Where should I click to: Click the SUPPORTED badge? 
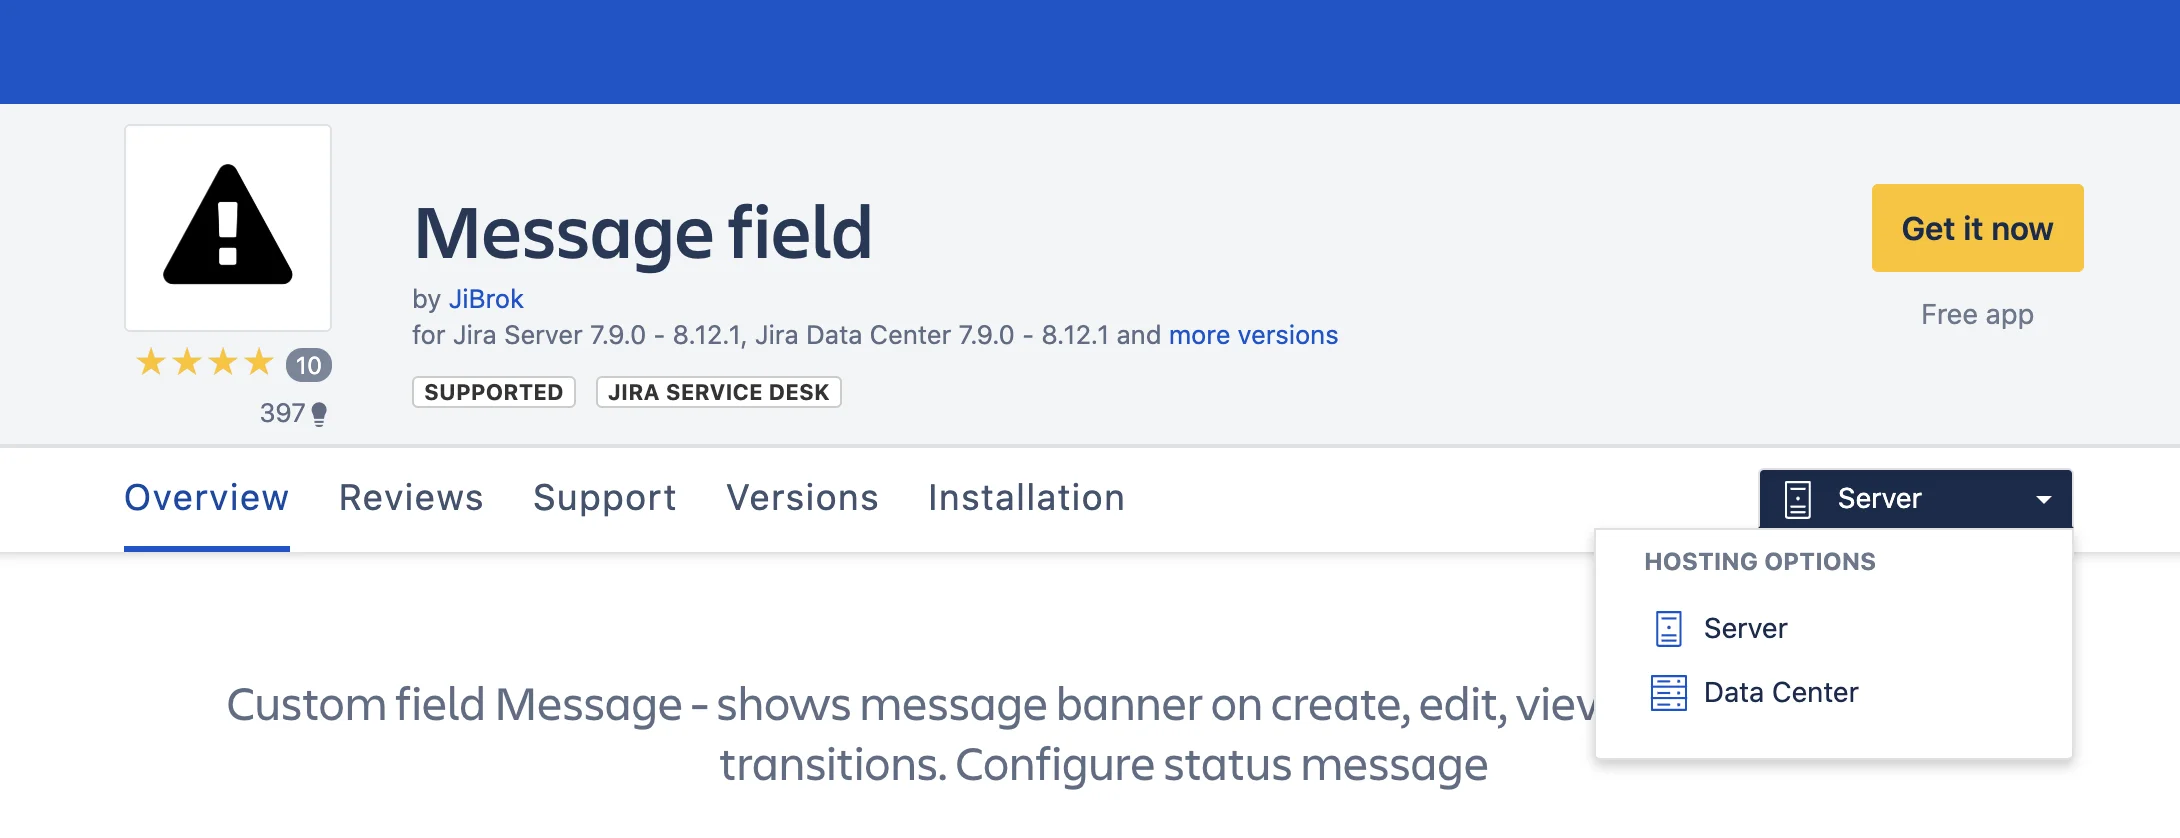click(494, 392)
